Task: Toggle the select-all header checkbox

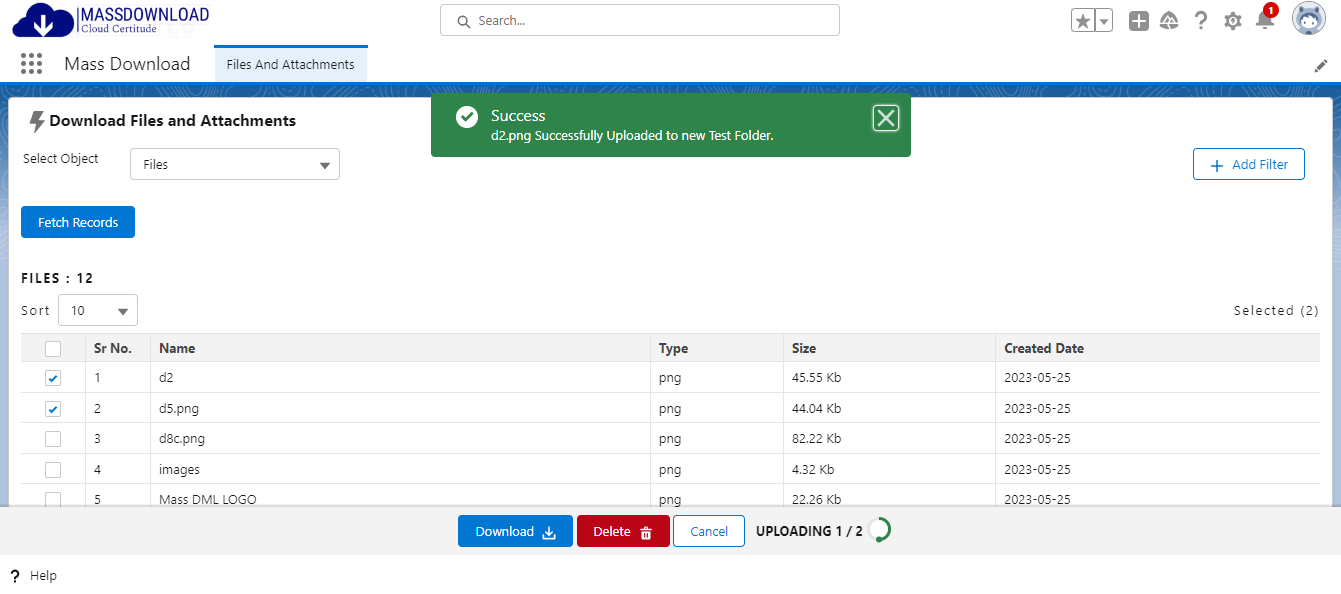Action: coord(53,349)
